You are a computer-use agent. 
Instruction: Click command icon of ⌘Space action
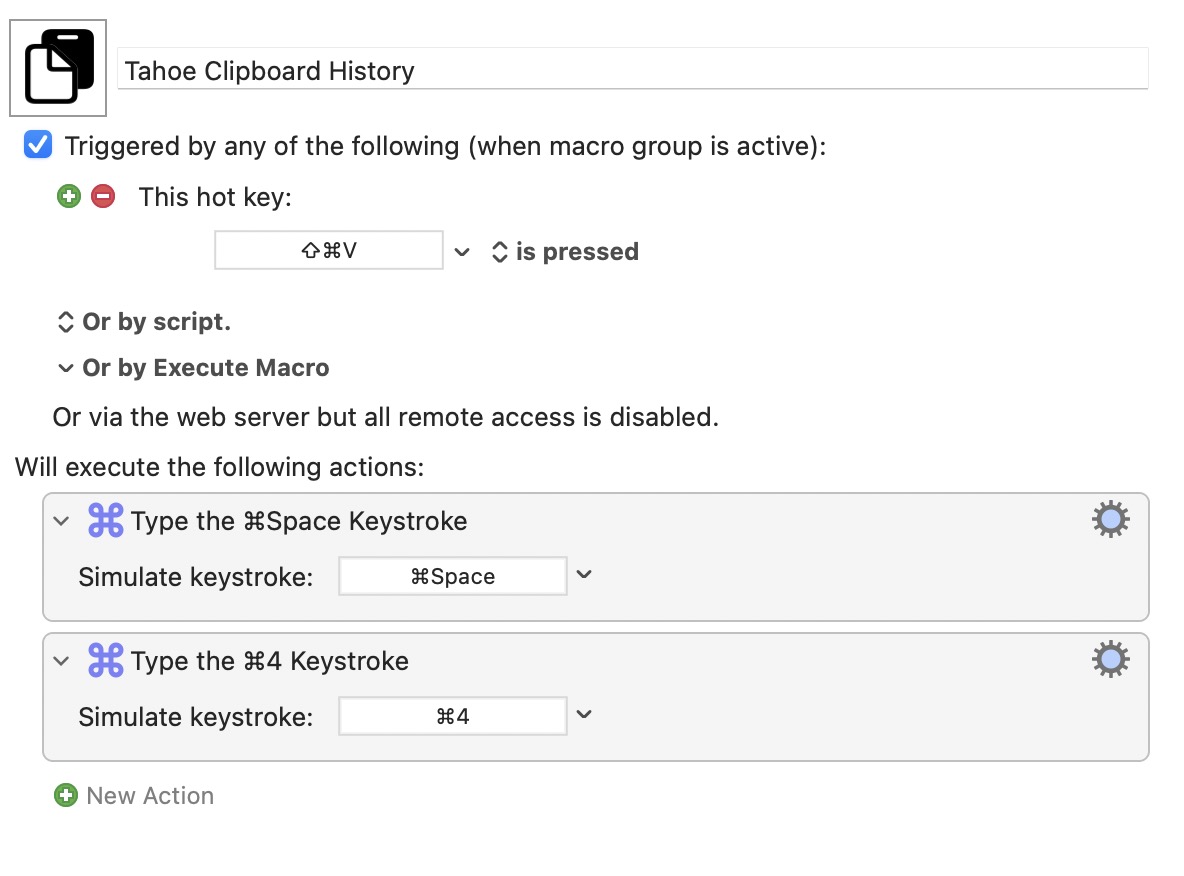click(105, 521)
